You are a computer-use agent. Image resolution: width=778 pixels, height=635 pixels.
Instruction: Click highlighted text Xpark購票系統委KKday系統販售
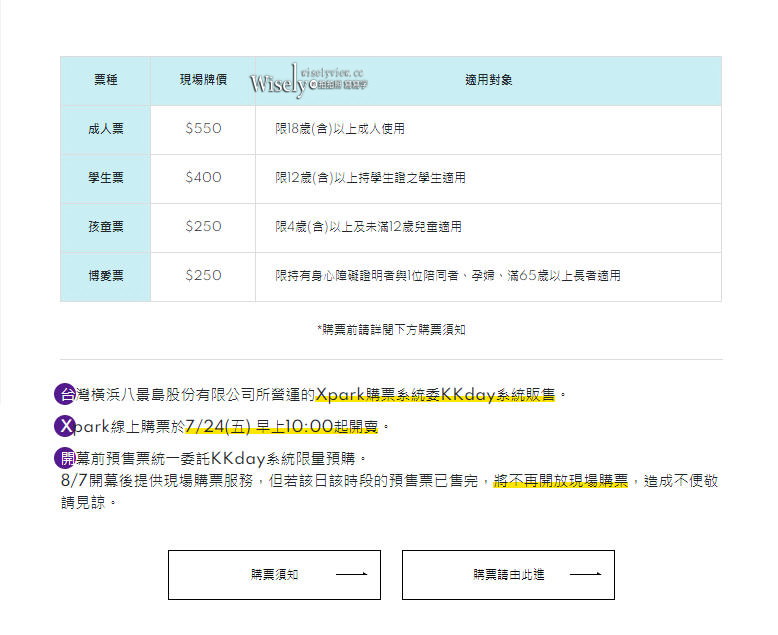(435, 395)
